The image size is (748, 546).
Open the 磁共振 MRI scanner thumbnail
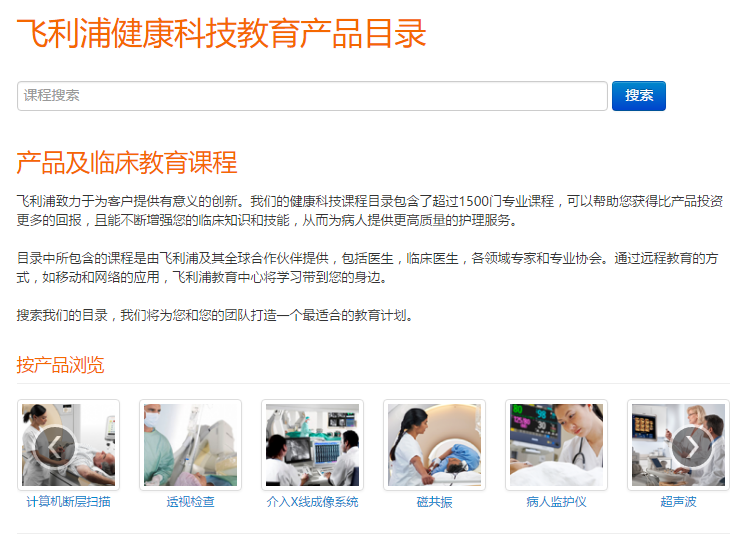pos(435,445)
